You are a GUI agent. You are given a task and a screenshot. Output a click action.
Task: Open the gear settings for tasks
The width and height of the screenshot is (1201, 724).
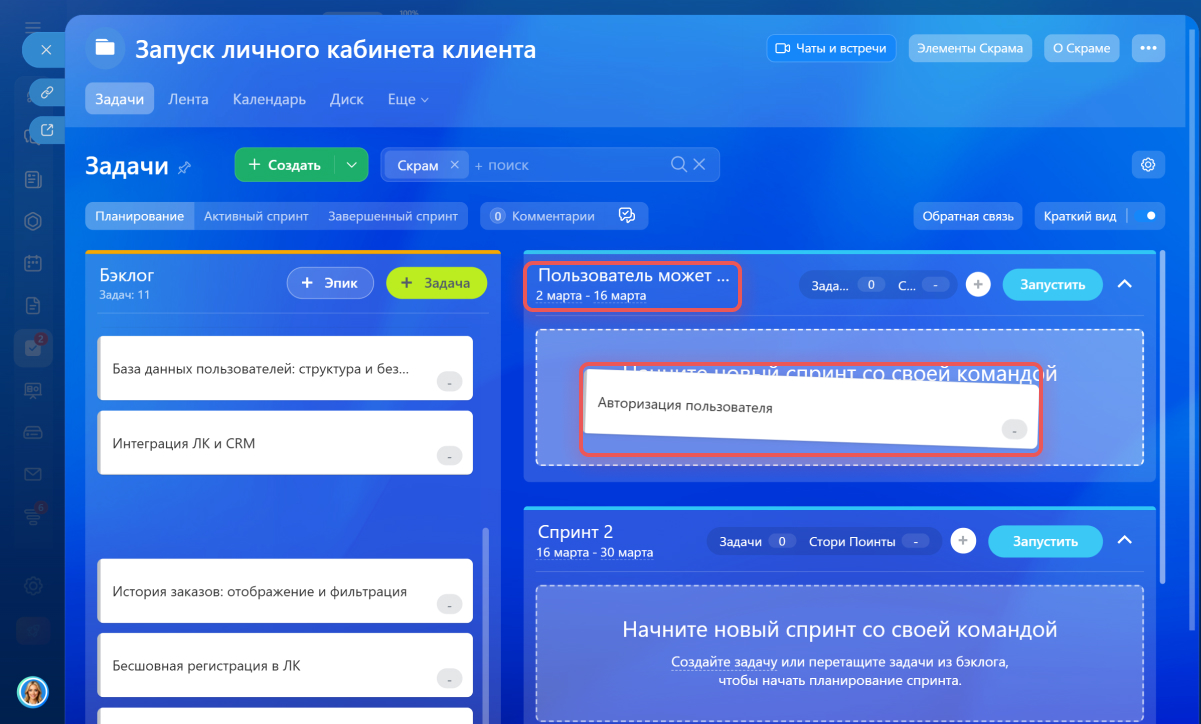[x=1148, y=165]
